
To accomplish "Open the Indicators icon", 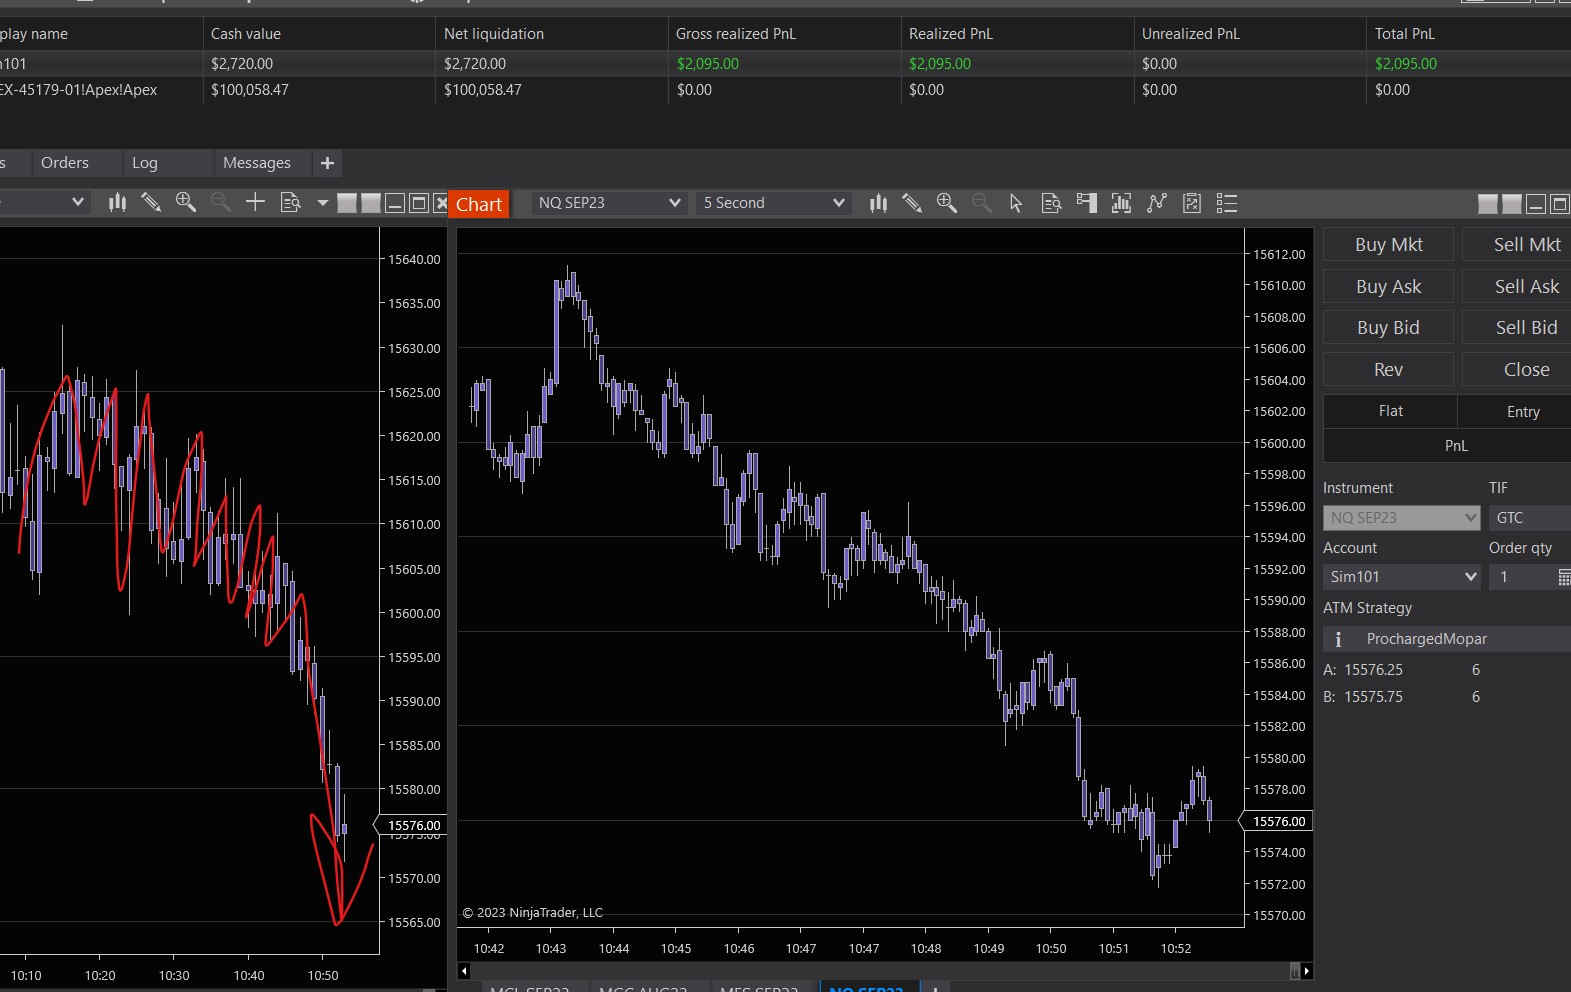I will 1121,203.
